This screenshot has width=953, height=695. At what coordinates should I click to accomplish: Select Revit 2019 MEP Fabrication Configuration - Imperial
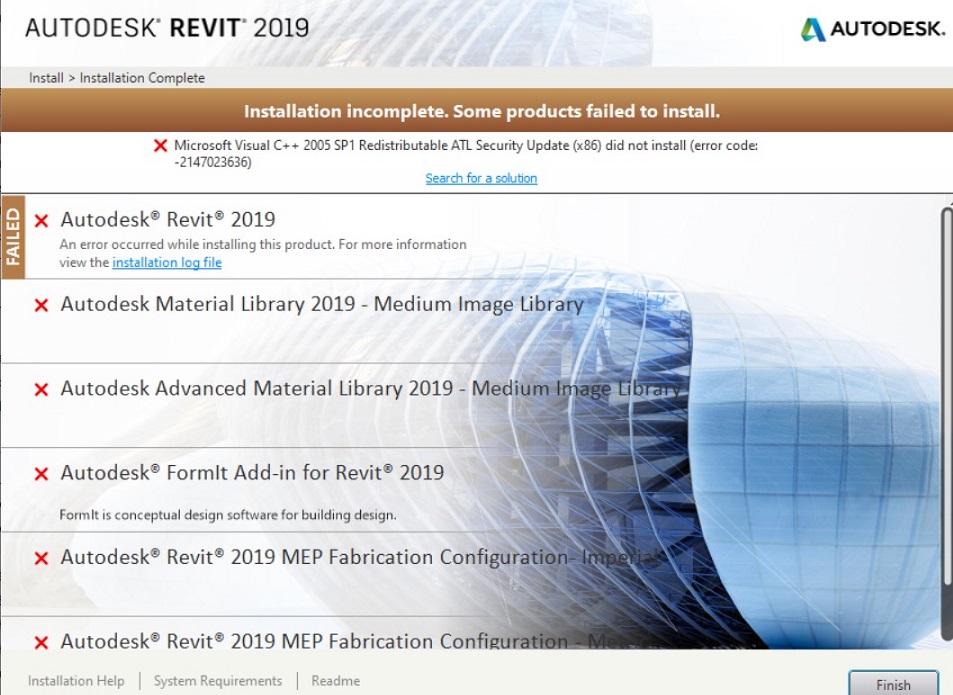tap(359, 557)
